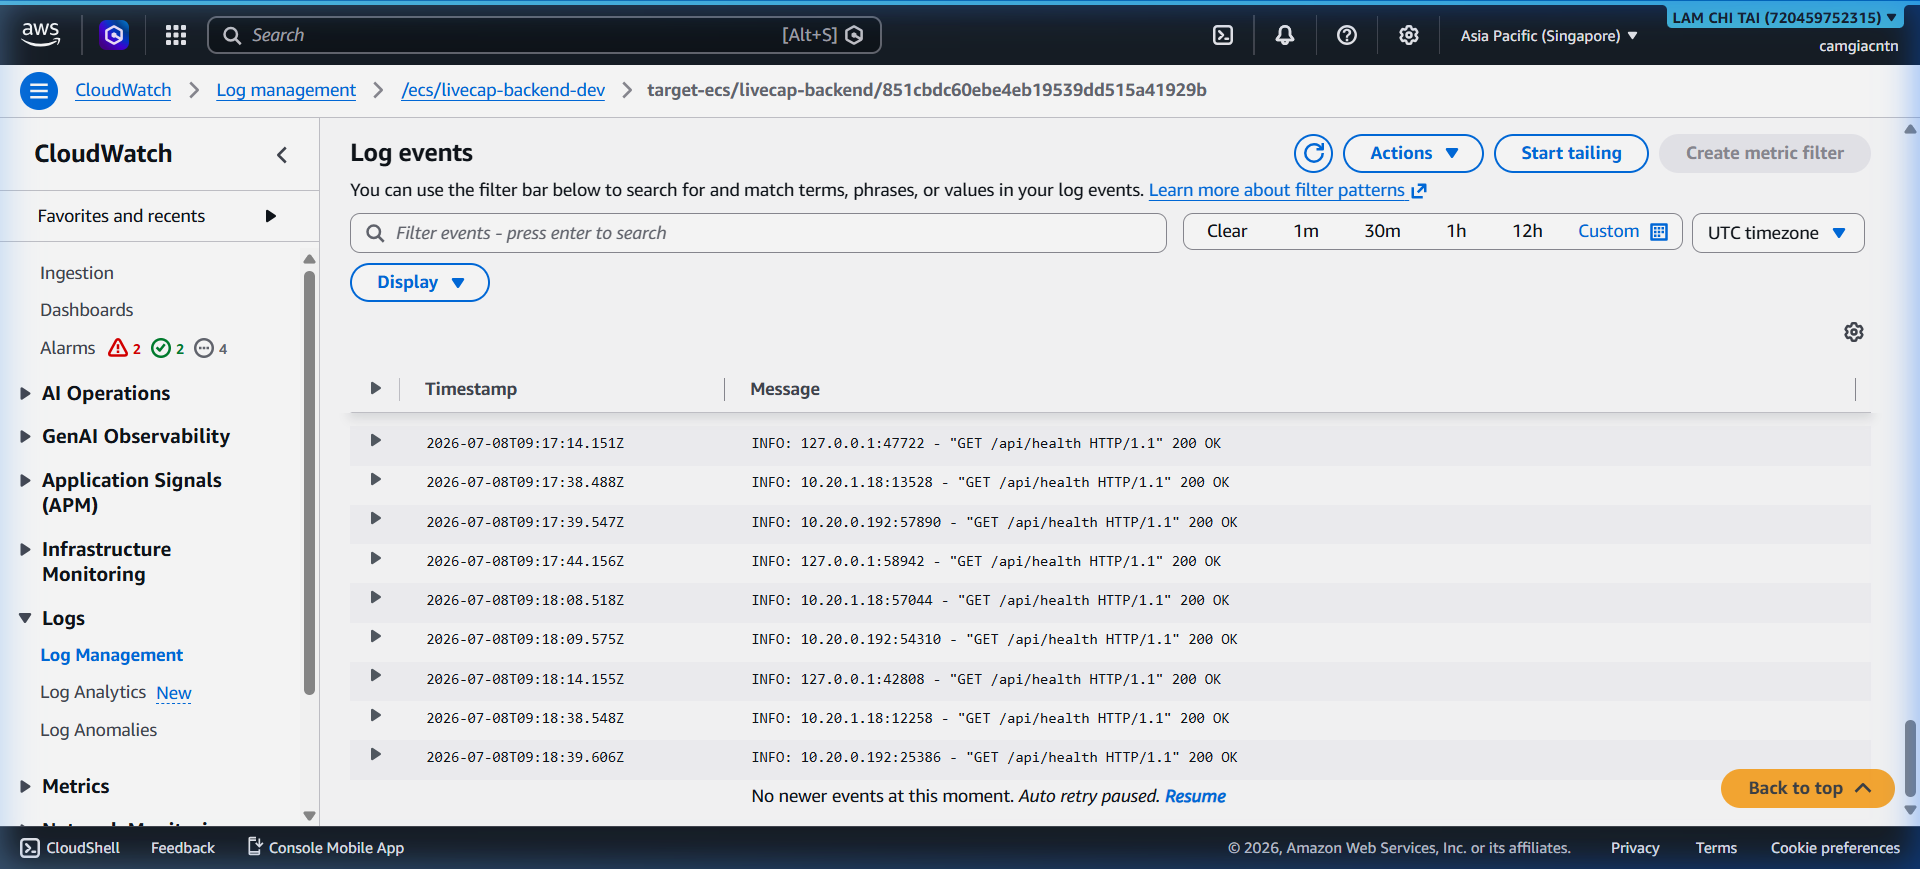
Task: Open the Display dropdown
Action: click(x=419, y=282)
